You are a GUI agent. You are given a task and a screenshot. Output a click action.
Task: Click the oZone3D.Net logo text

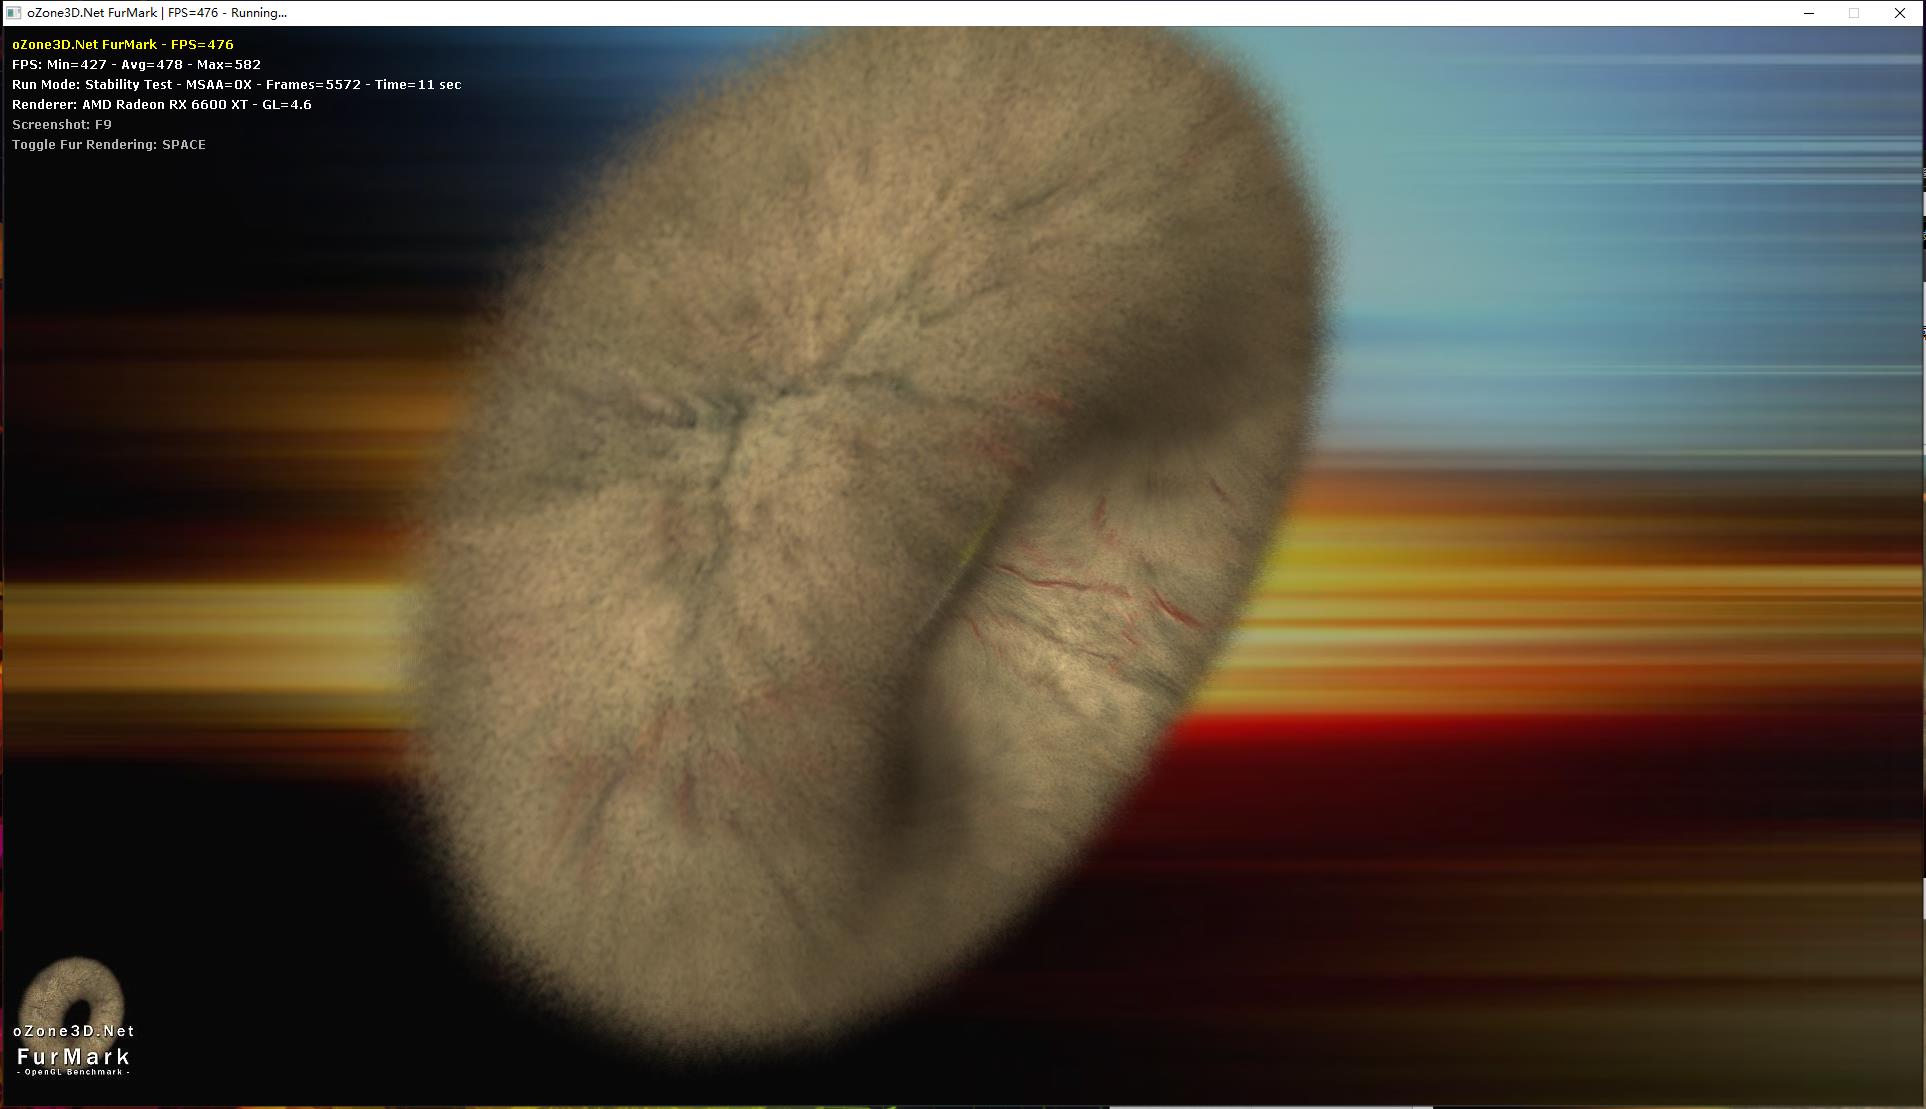click(73, 1030)
